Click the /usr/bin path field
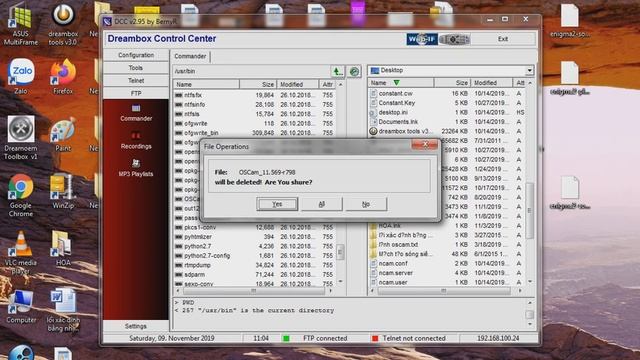The height and width of the screenshot is (360, 640). (251, 71)
